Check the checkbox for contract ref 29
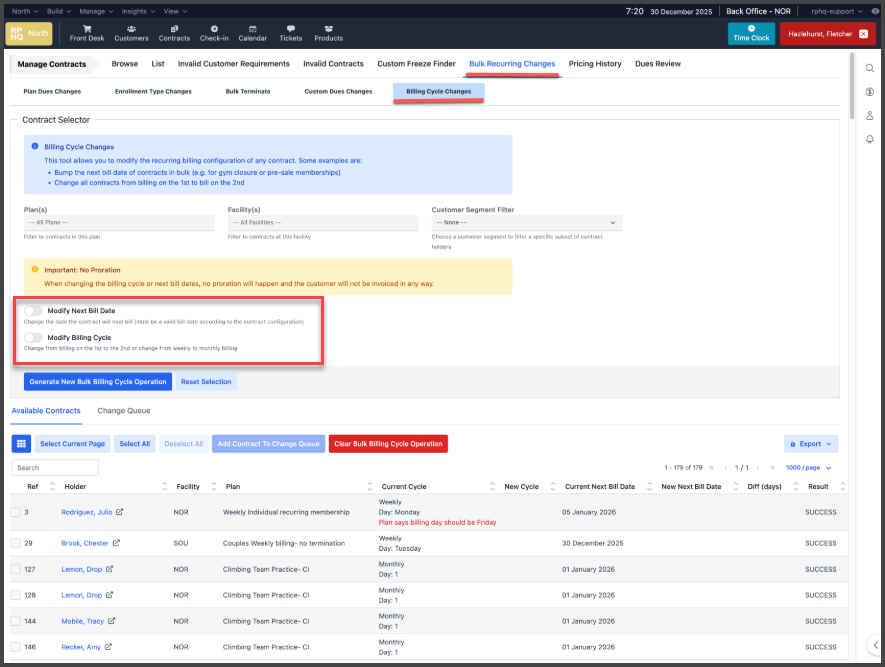This screenshot has width=885, height=667. (x=15, y=543)
